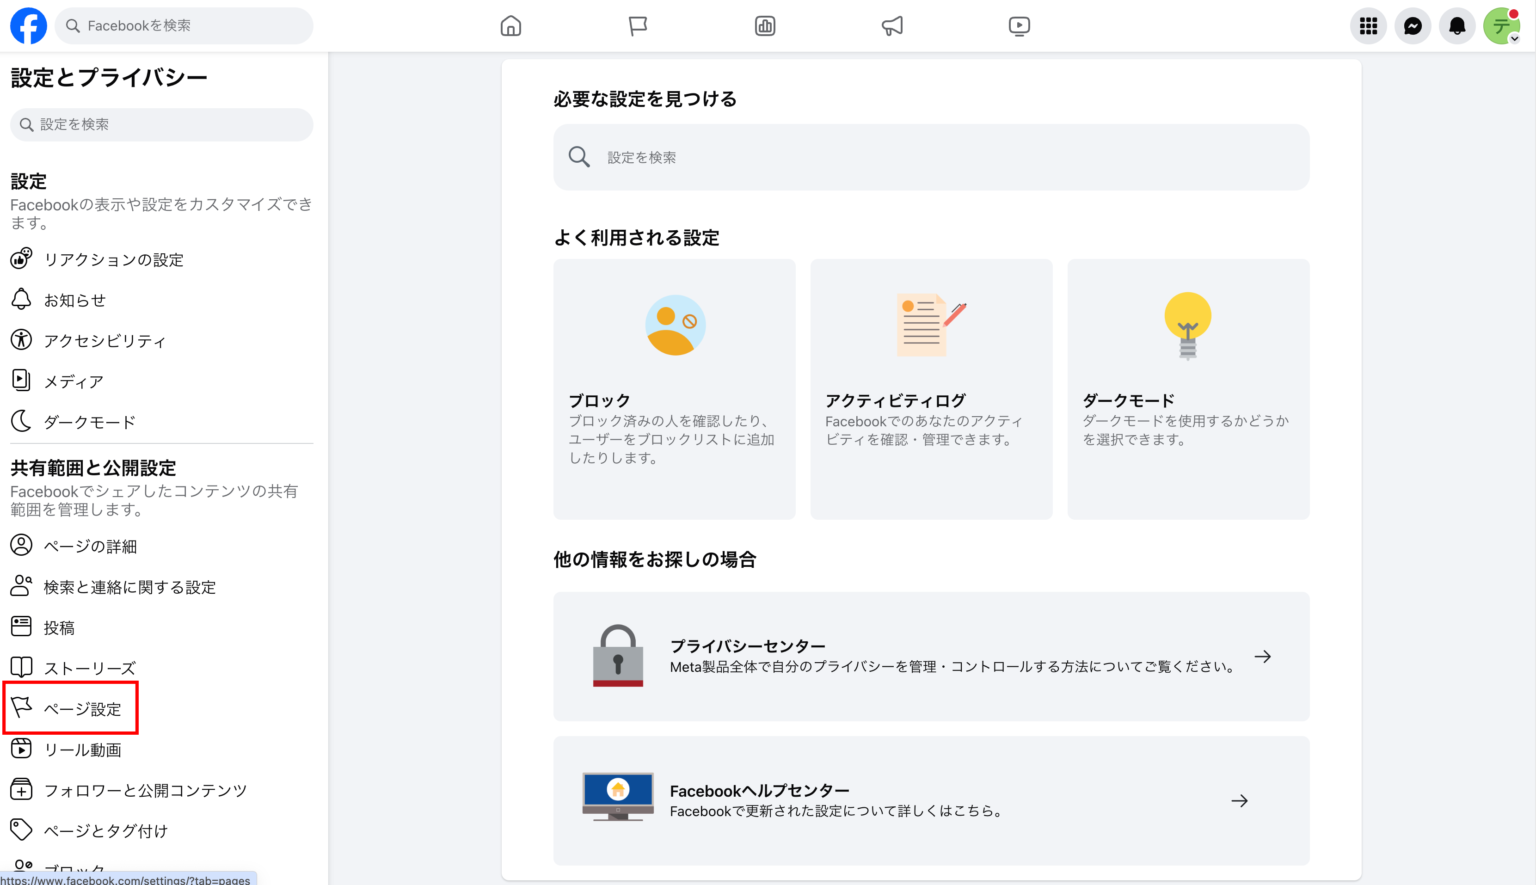Screen dimensions: 1536x885
Task: Expand the profile account dropdown
Action: click(x=1502, y=25)
